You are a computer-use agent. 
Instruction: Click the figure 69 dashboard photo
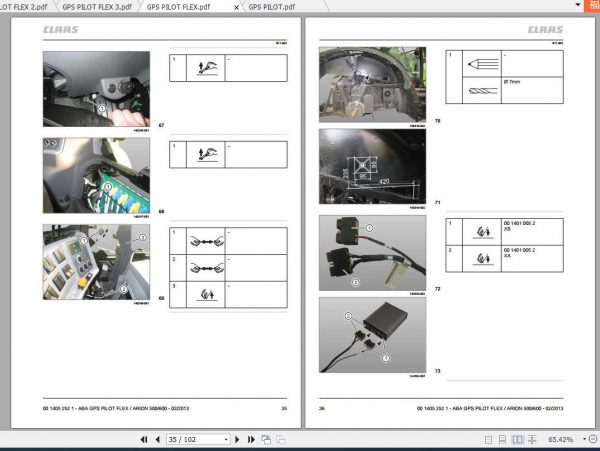(96, 262)
